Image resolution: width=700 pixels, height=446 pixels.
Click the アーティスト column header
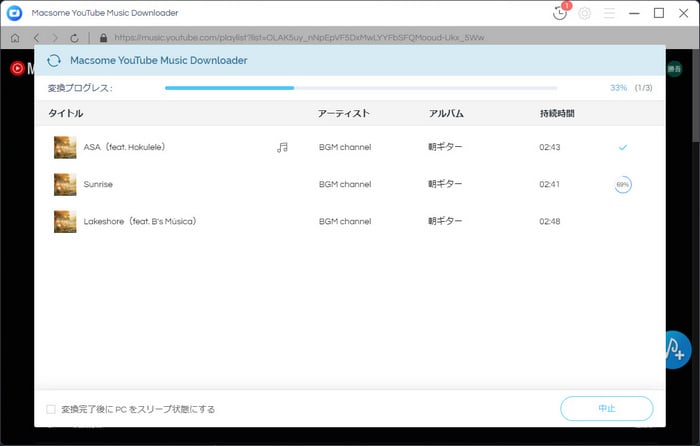344,113
